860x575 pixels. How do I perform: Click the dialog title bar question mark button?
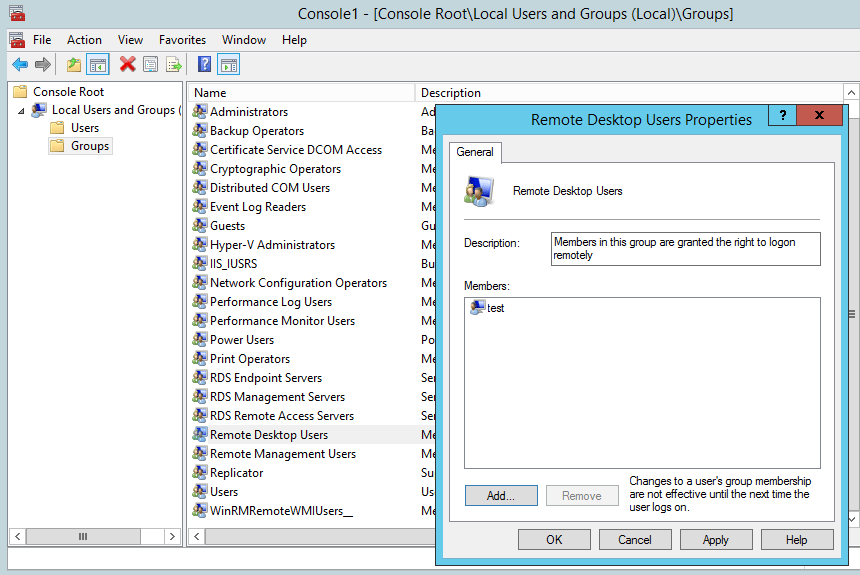pos(783,115)
